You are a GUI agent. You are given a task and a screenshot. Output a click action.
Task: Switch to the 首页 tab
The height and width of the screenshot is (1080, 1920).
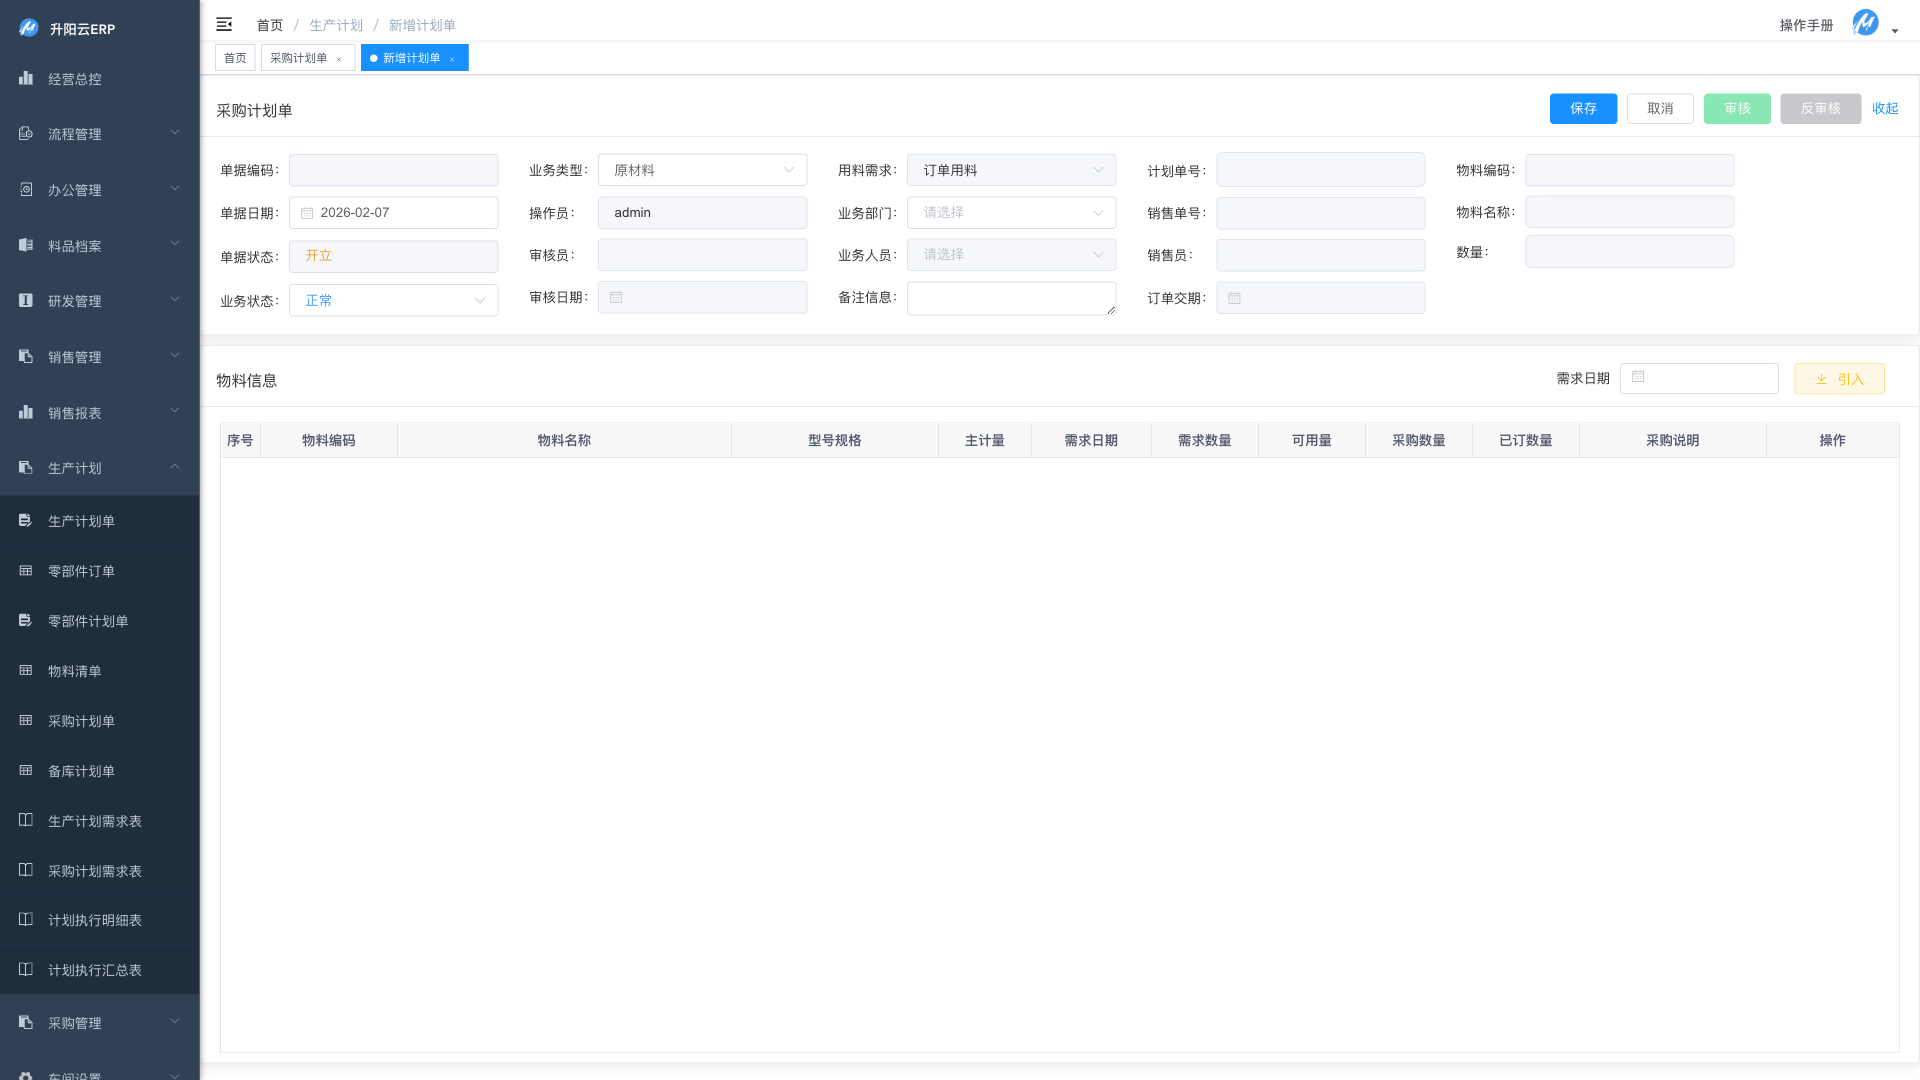coord(235,58)
